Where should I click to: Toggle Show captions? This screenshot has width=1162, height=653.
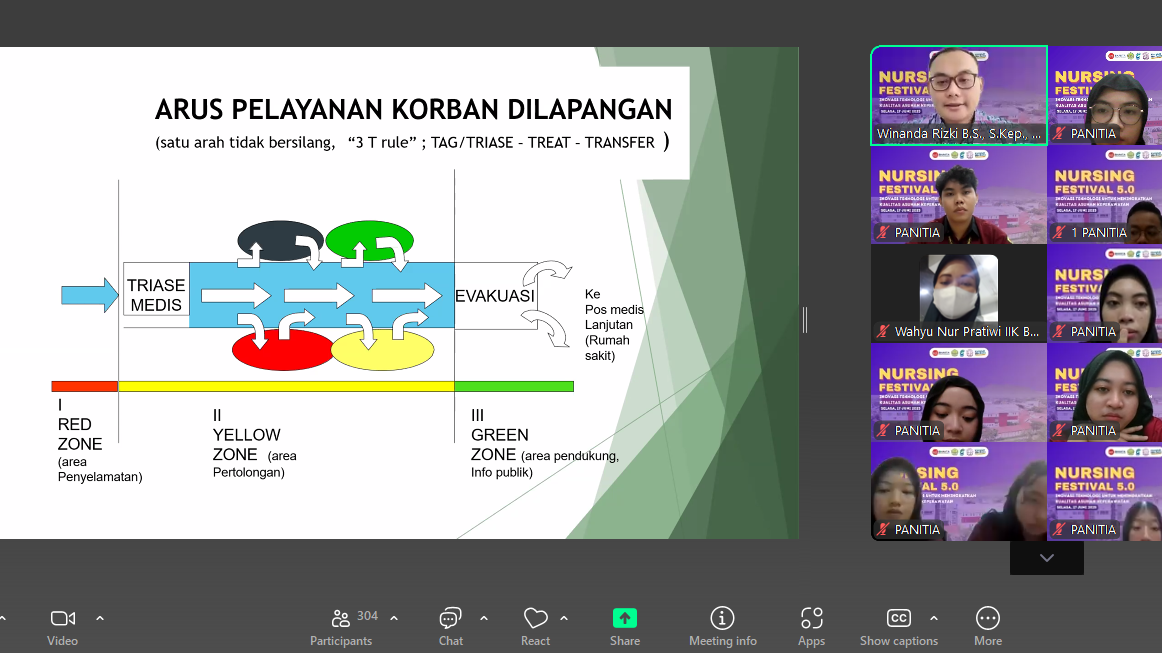click(898, 627)
